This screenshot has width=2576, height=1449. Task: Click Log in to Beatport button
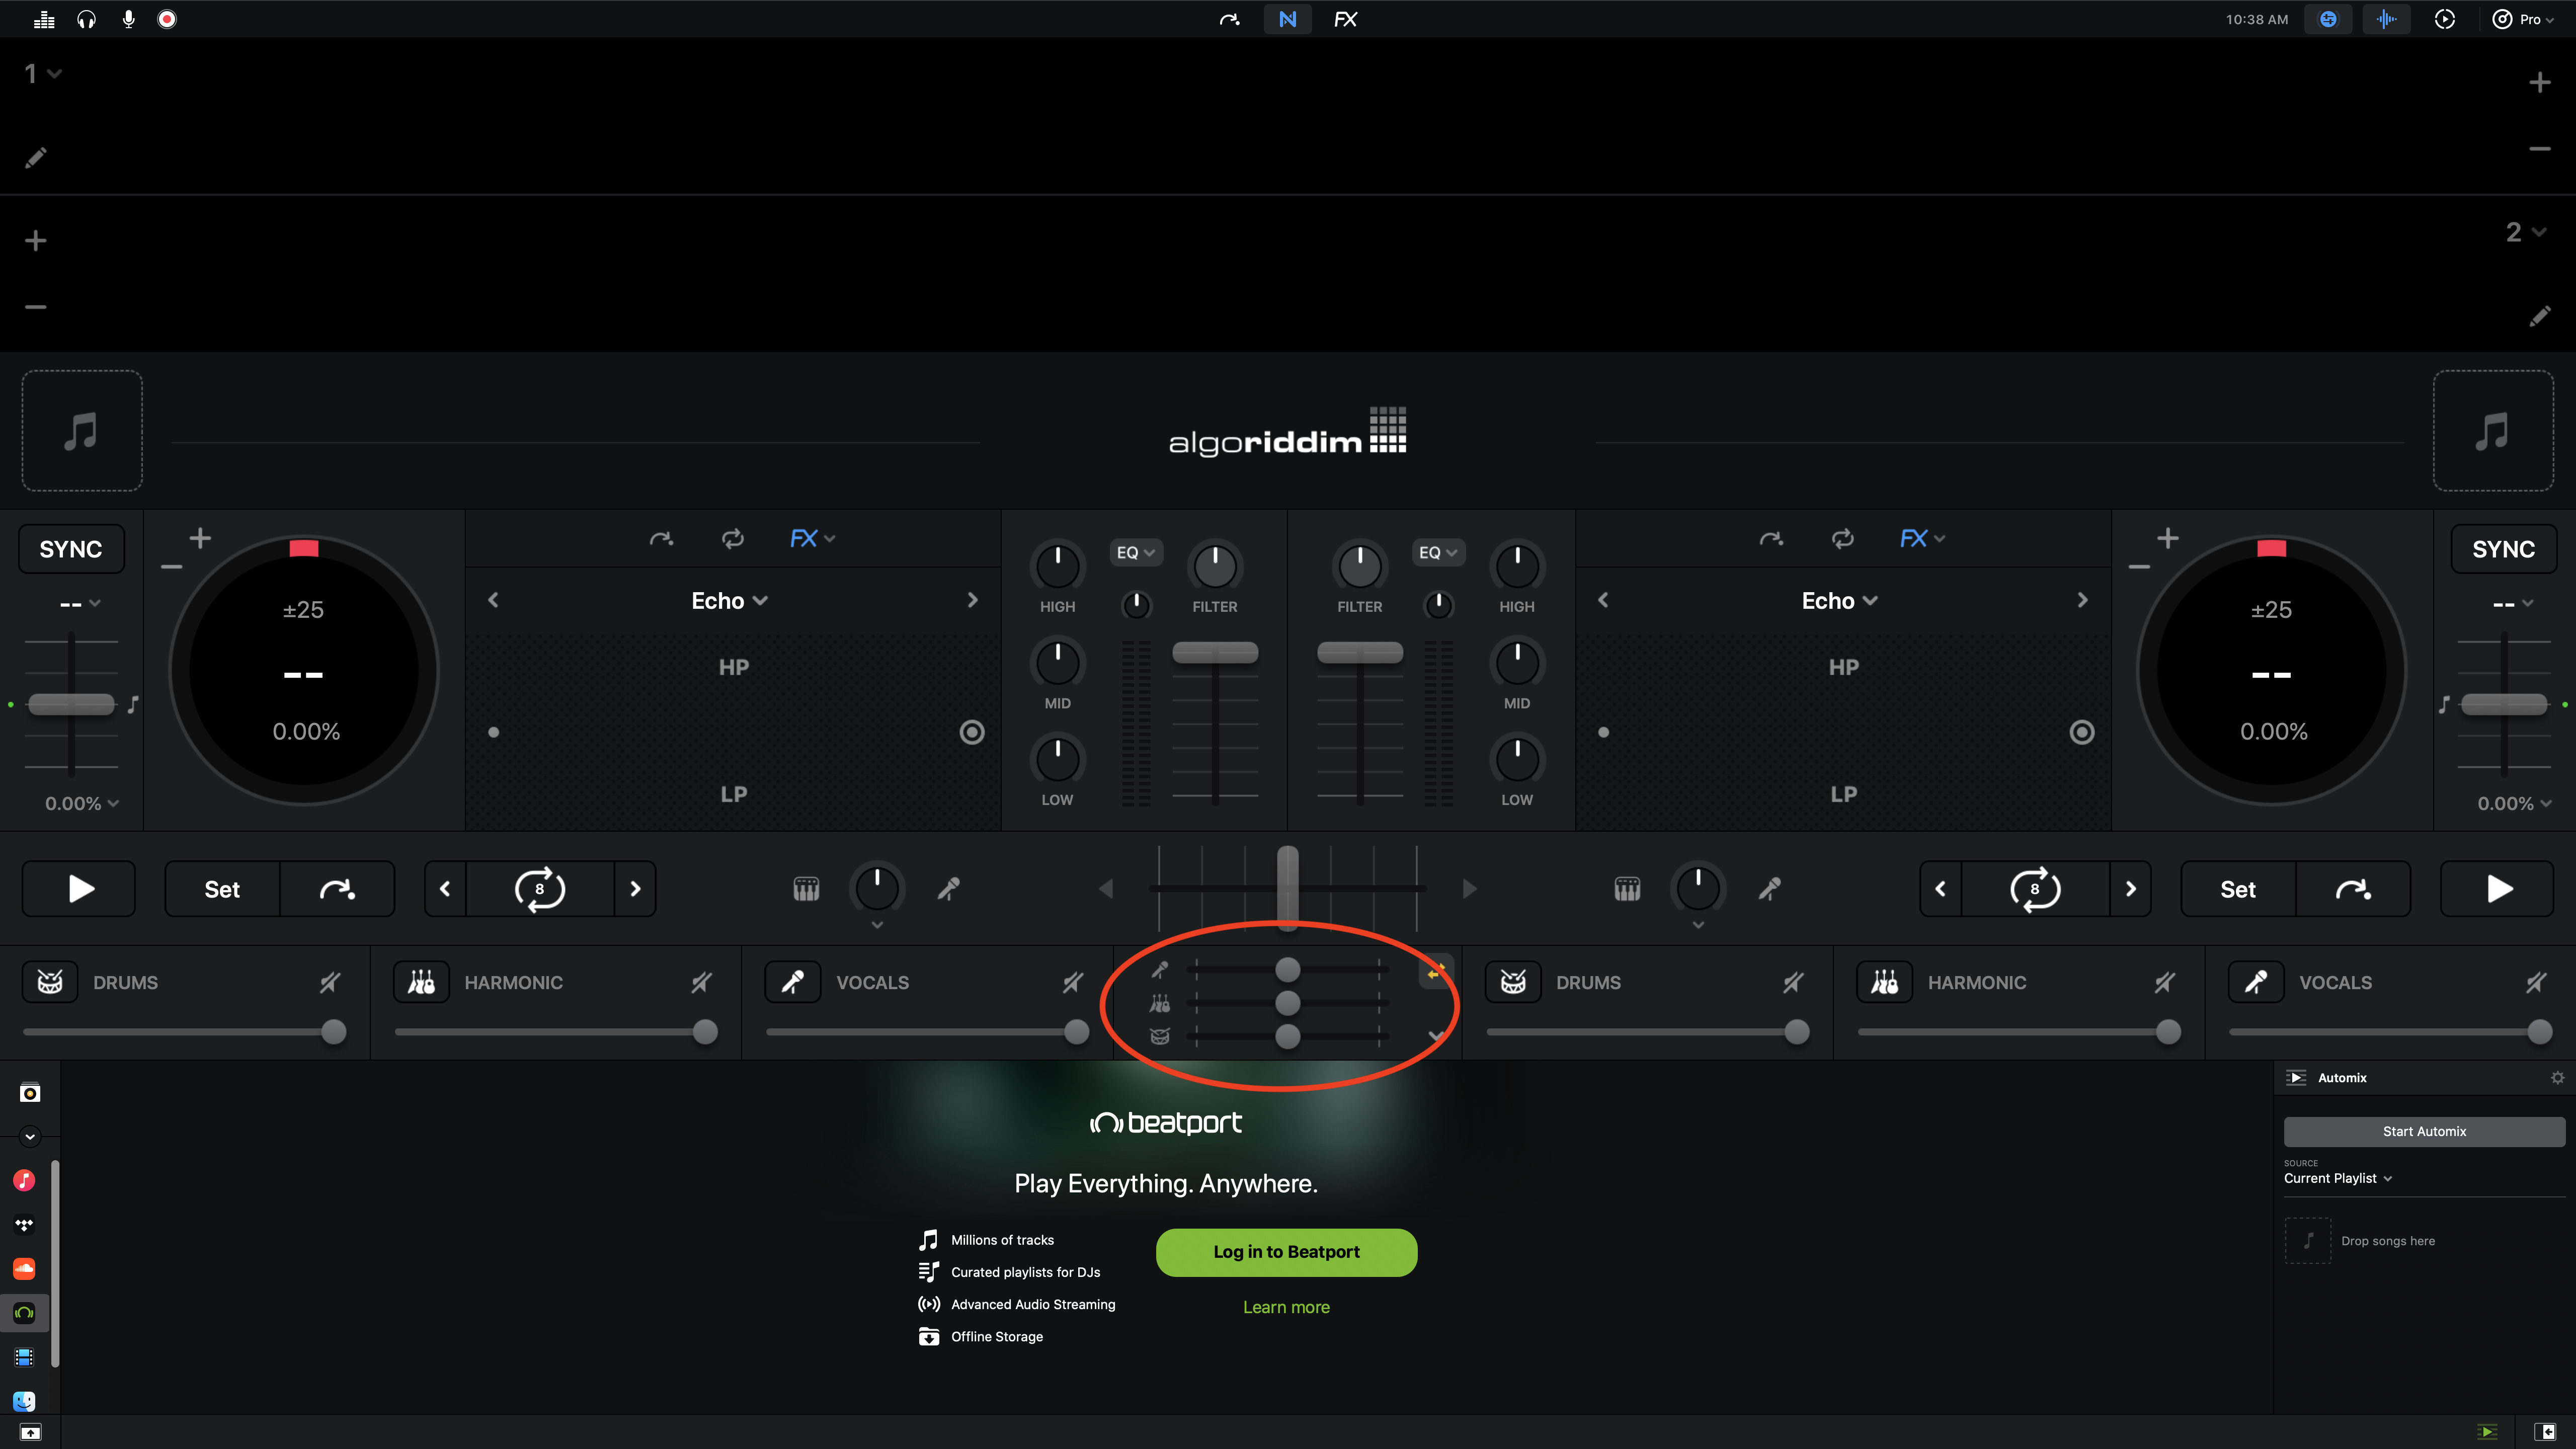pos(1286,1252)
